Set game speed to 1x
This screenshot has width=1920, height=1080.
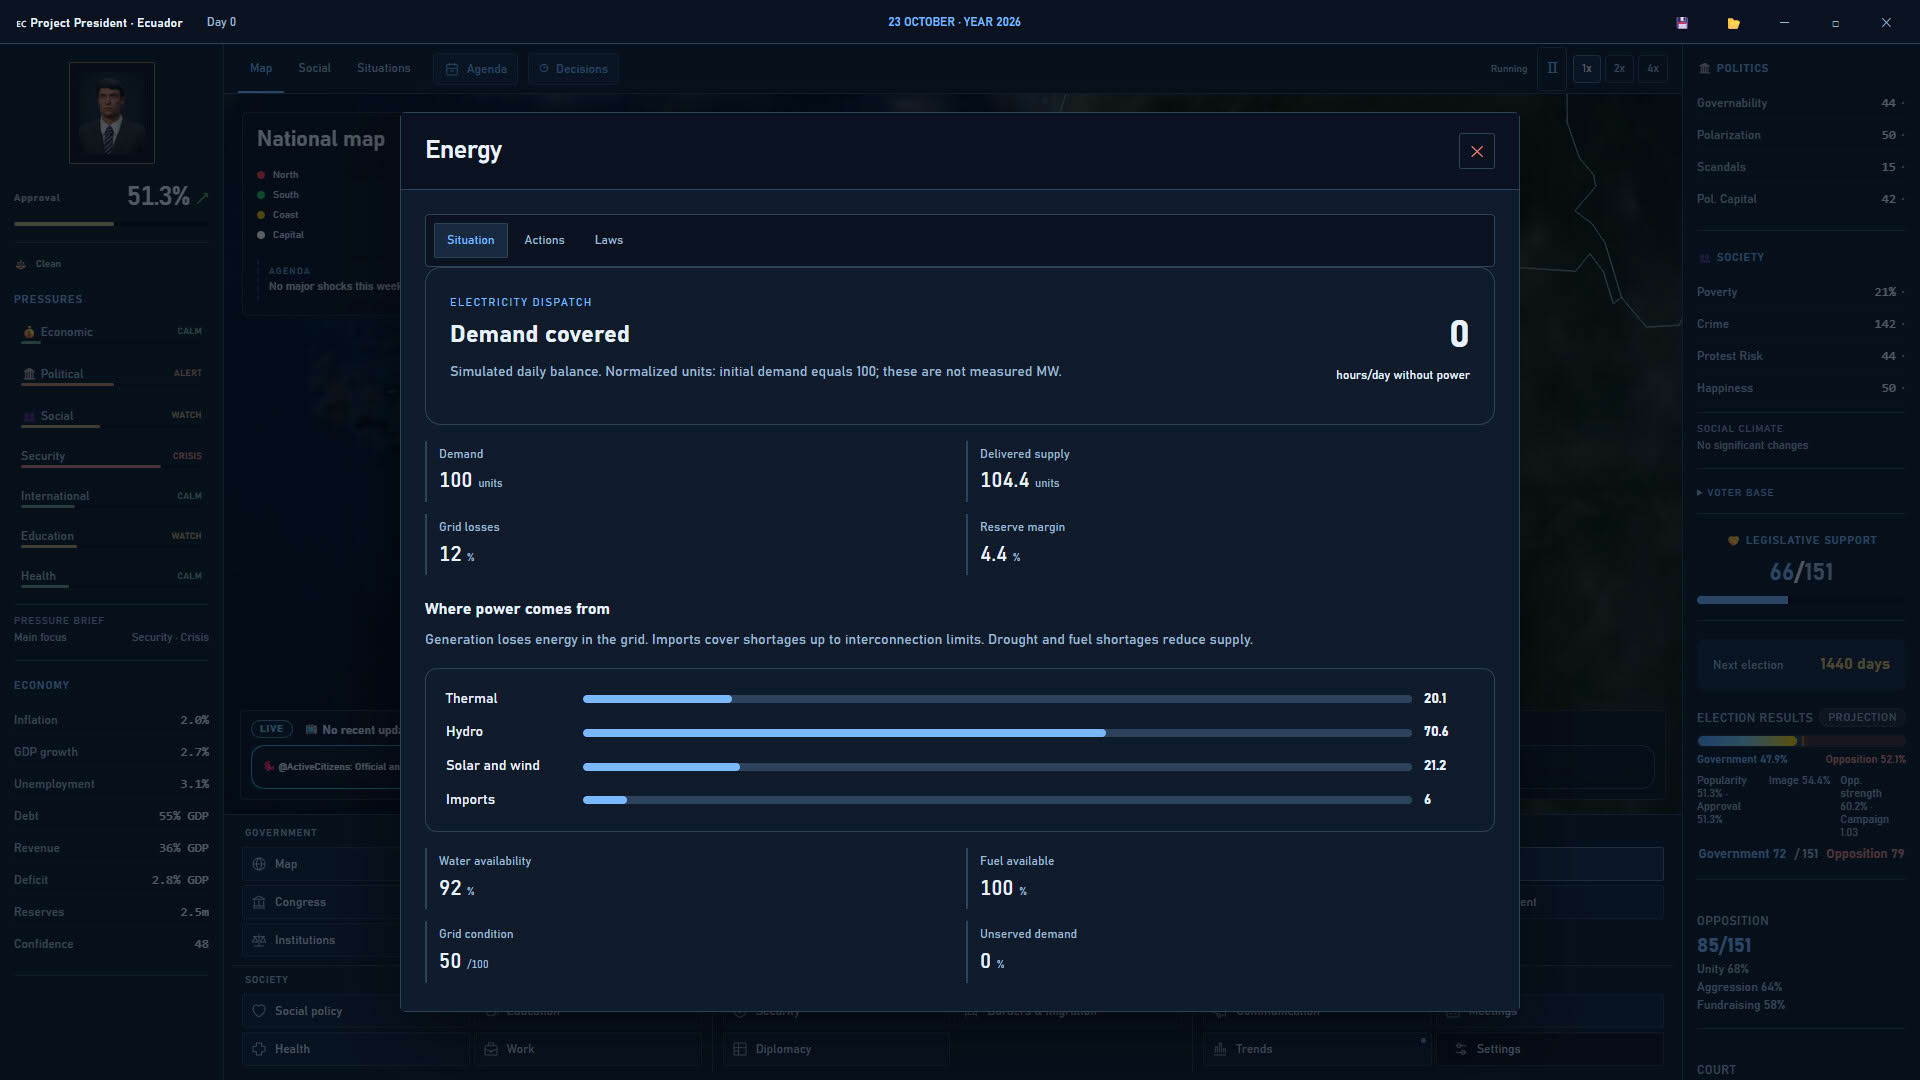pos(1586,69)
